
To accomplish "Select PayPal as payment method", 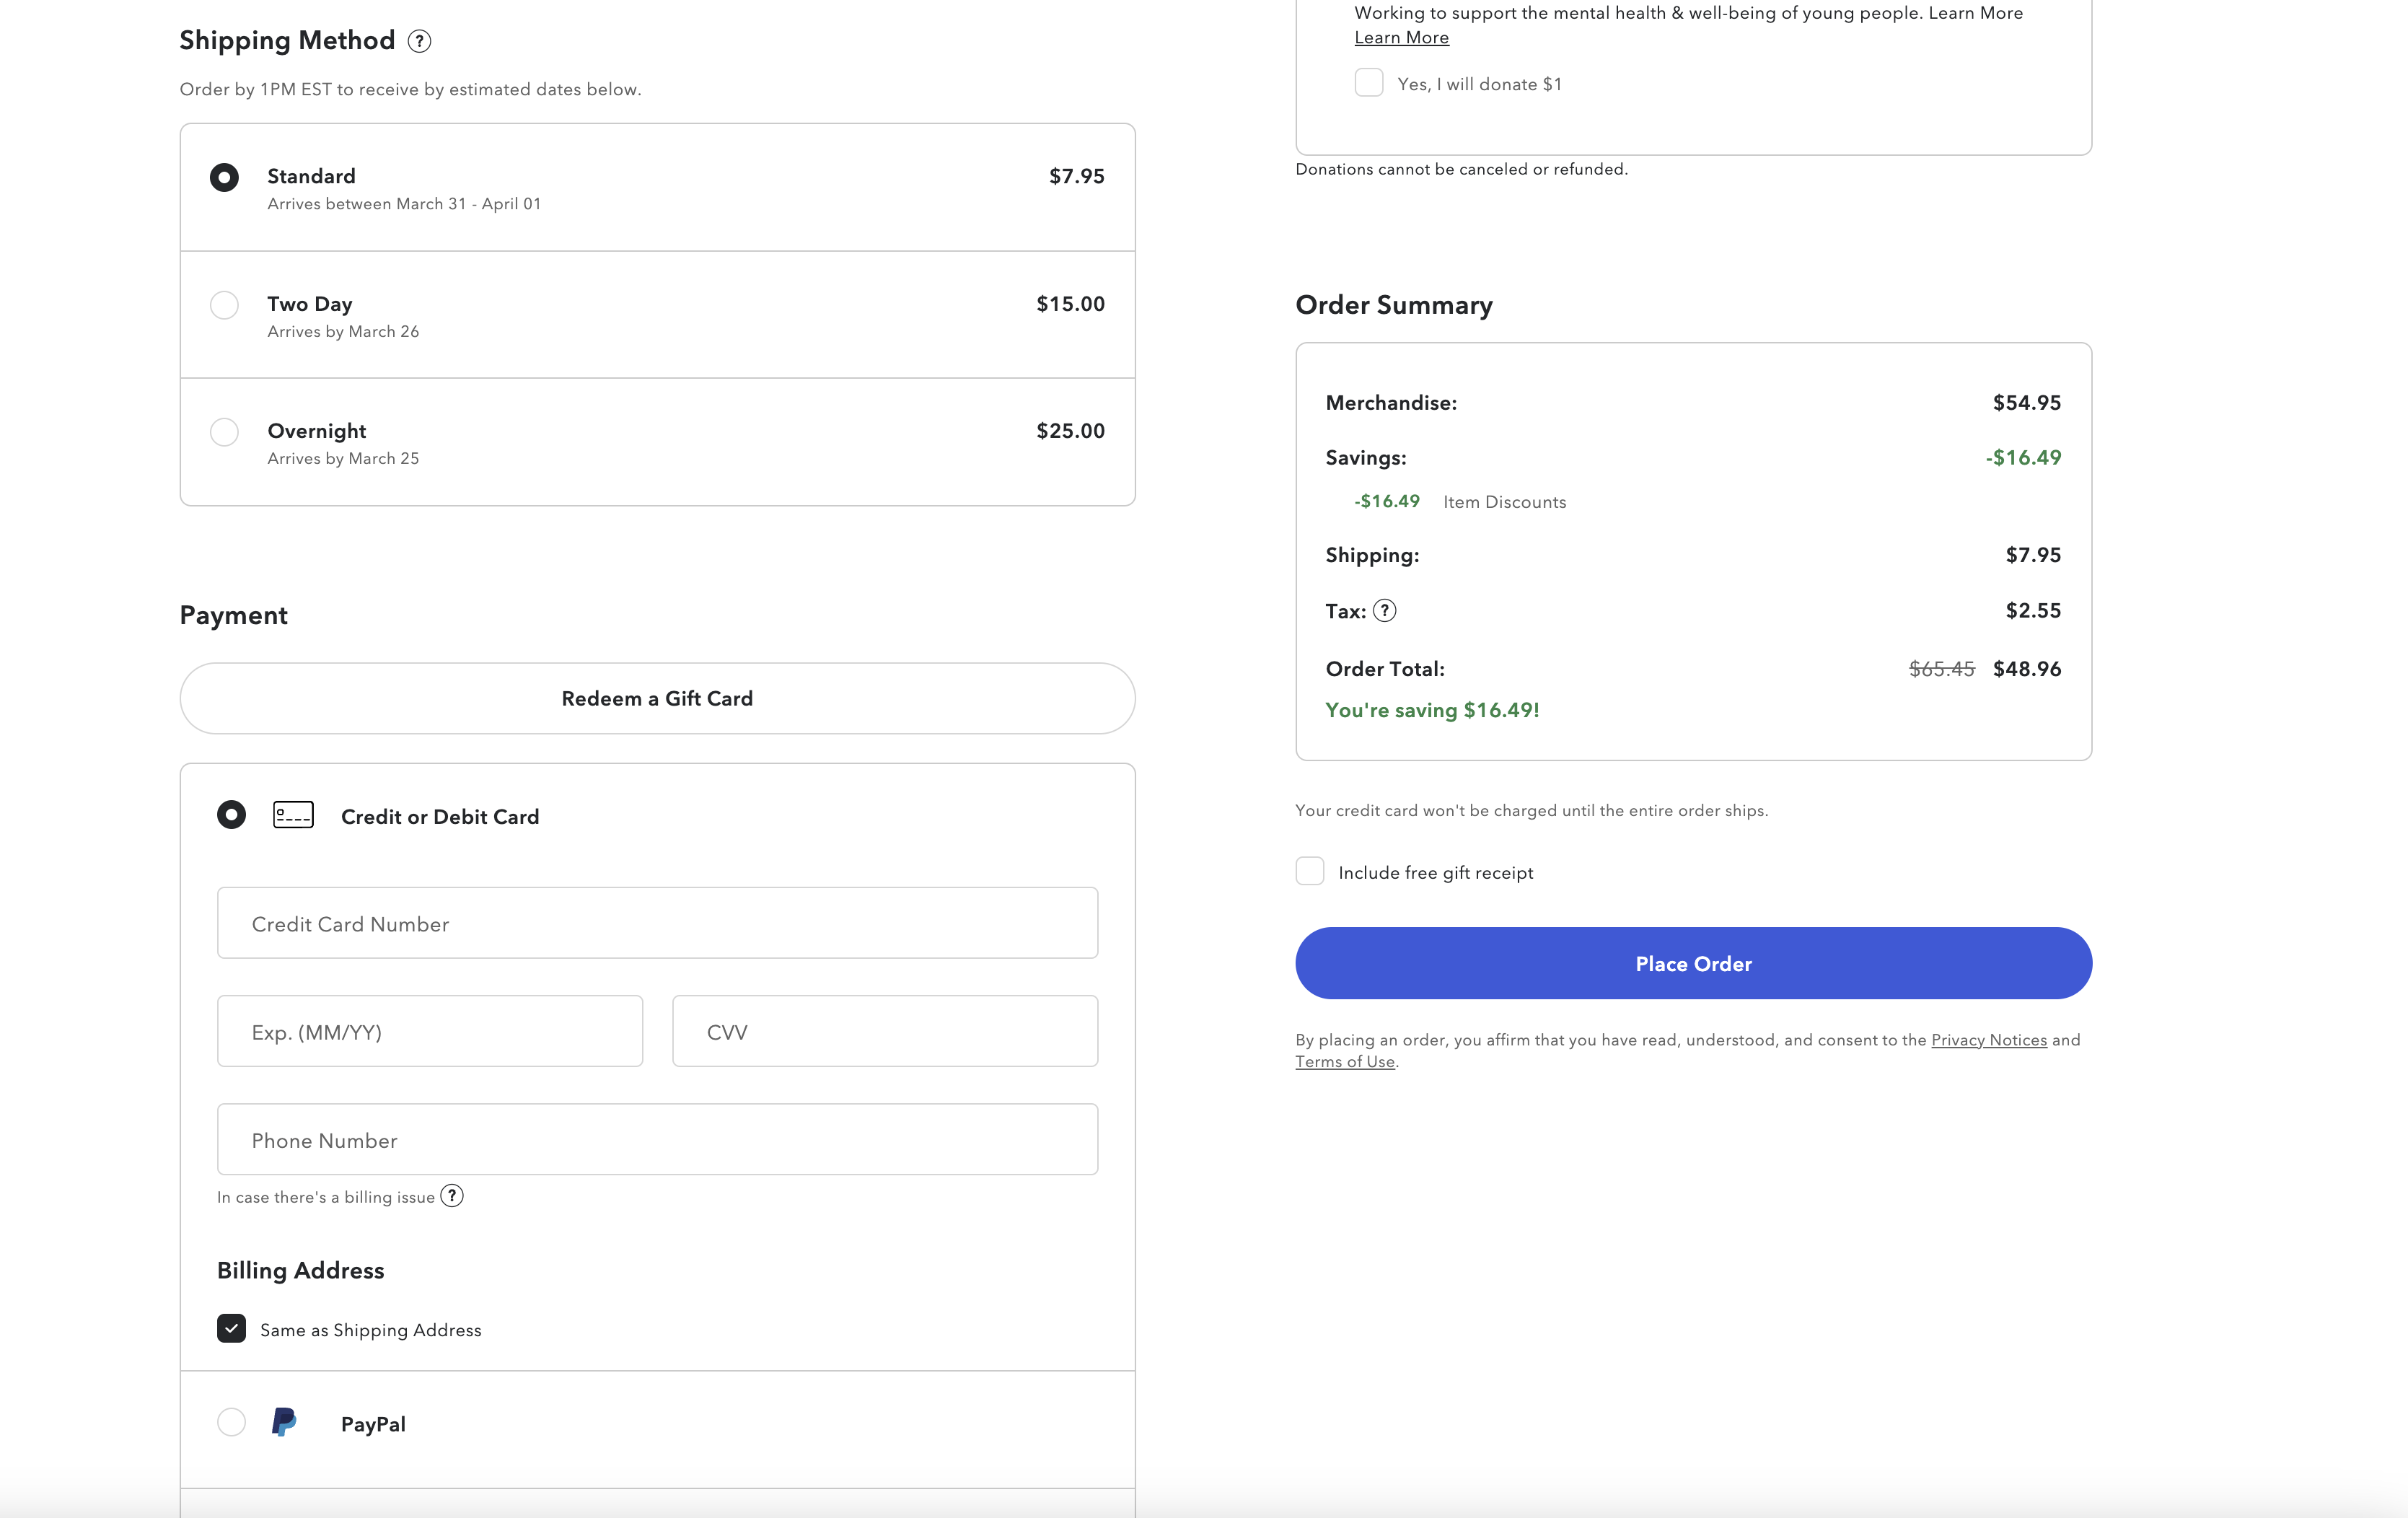I will point(231,1423).
